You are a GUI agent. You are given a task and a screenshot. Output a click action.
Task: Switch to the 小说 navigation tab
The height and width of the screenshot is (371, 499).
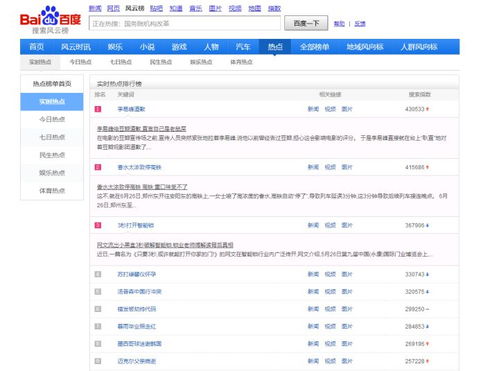click(147, 47)
